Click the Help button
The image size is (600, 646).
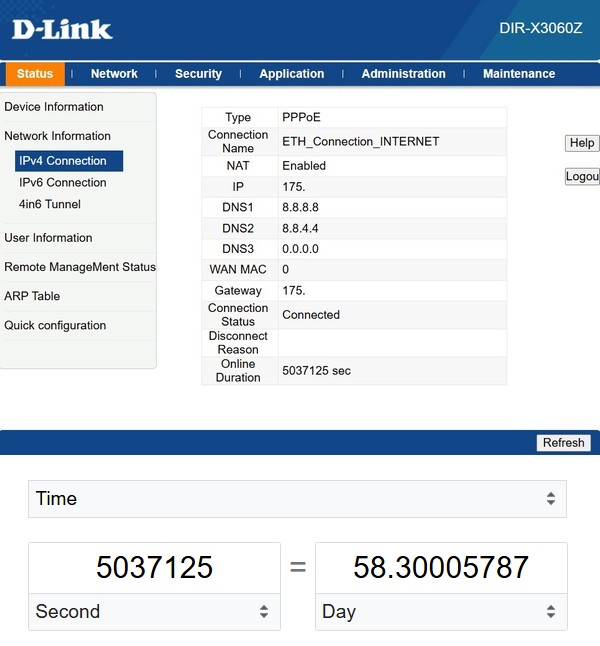581,143
